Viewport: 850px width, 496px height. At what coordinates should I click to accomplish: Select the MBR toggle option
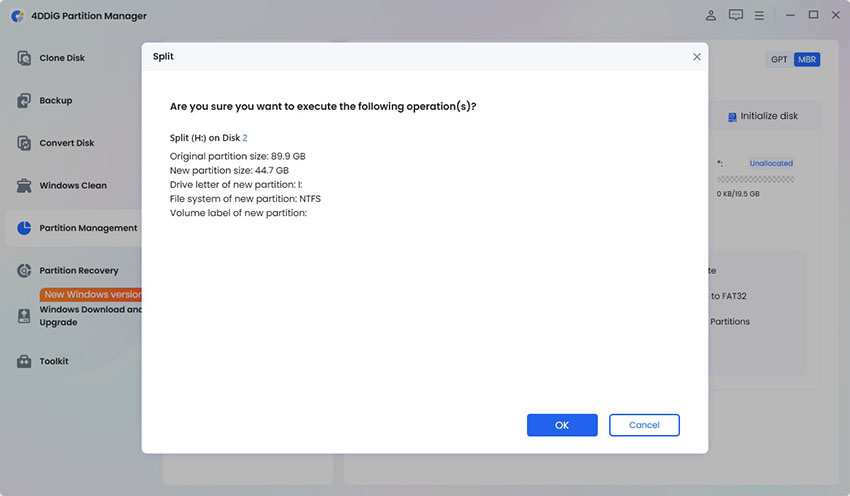click(807, 60)
